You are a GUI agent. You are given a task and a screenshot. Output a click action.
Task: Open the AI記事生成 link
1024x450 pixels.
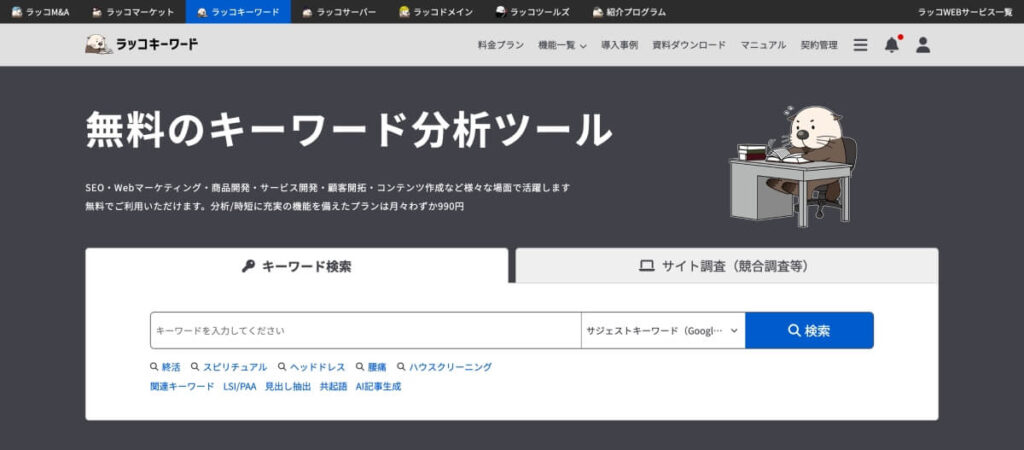(x=379, y=387)
